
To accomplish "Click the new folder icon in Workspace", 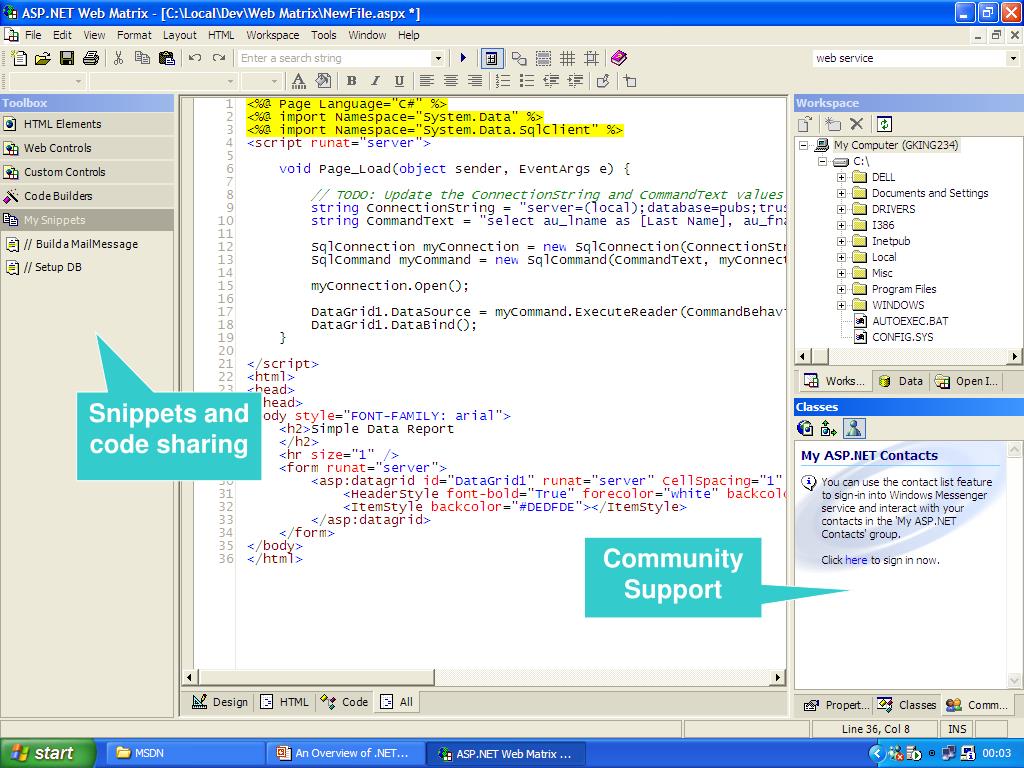I will 832,124.
